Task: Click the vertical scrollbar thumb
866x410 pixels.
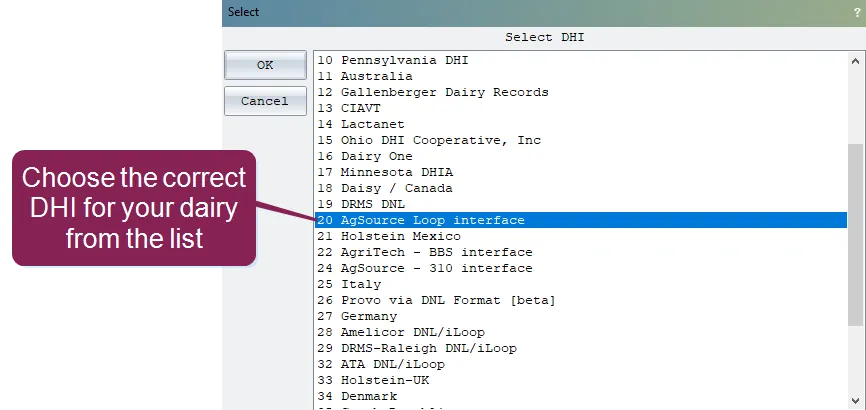Action: tap(856, 235)
